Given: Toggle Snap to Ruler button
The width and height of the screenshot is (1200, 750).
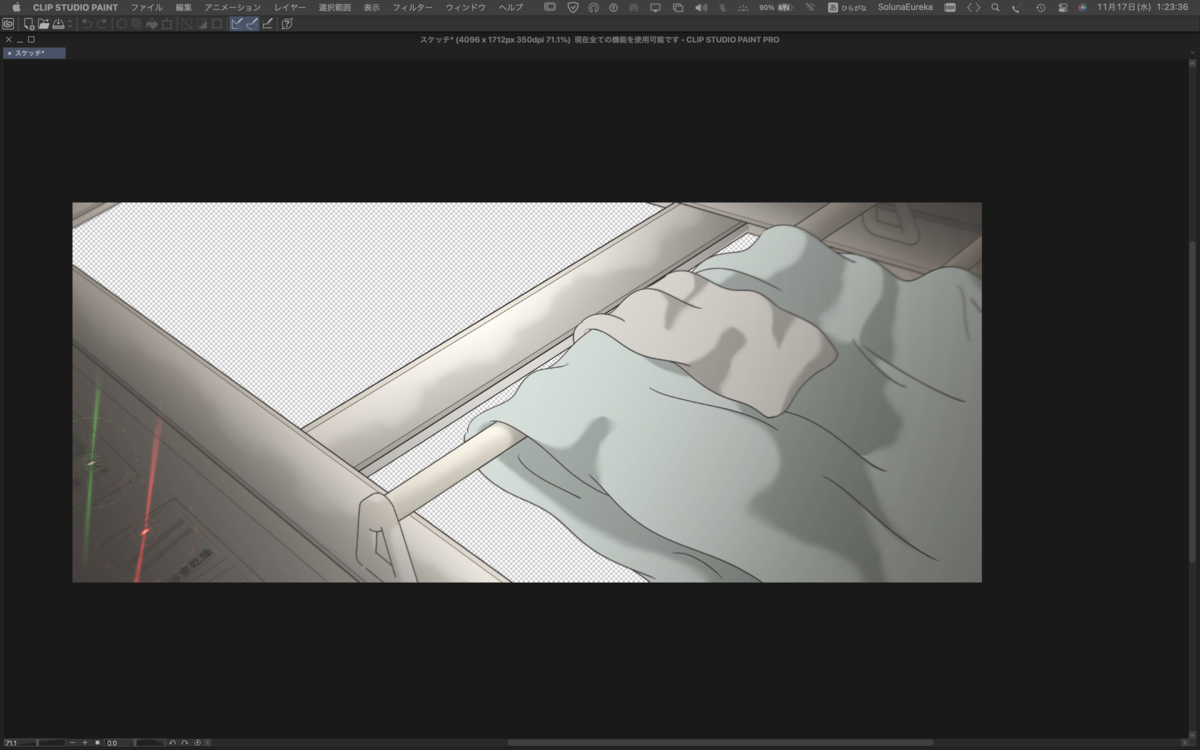Looking at the screenshot, I should (237, 23).
